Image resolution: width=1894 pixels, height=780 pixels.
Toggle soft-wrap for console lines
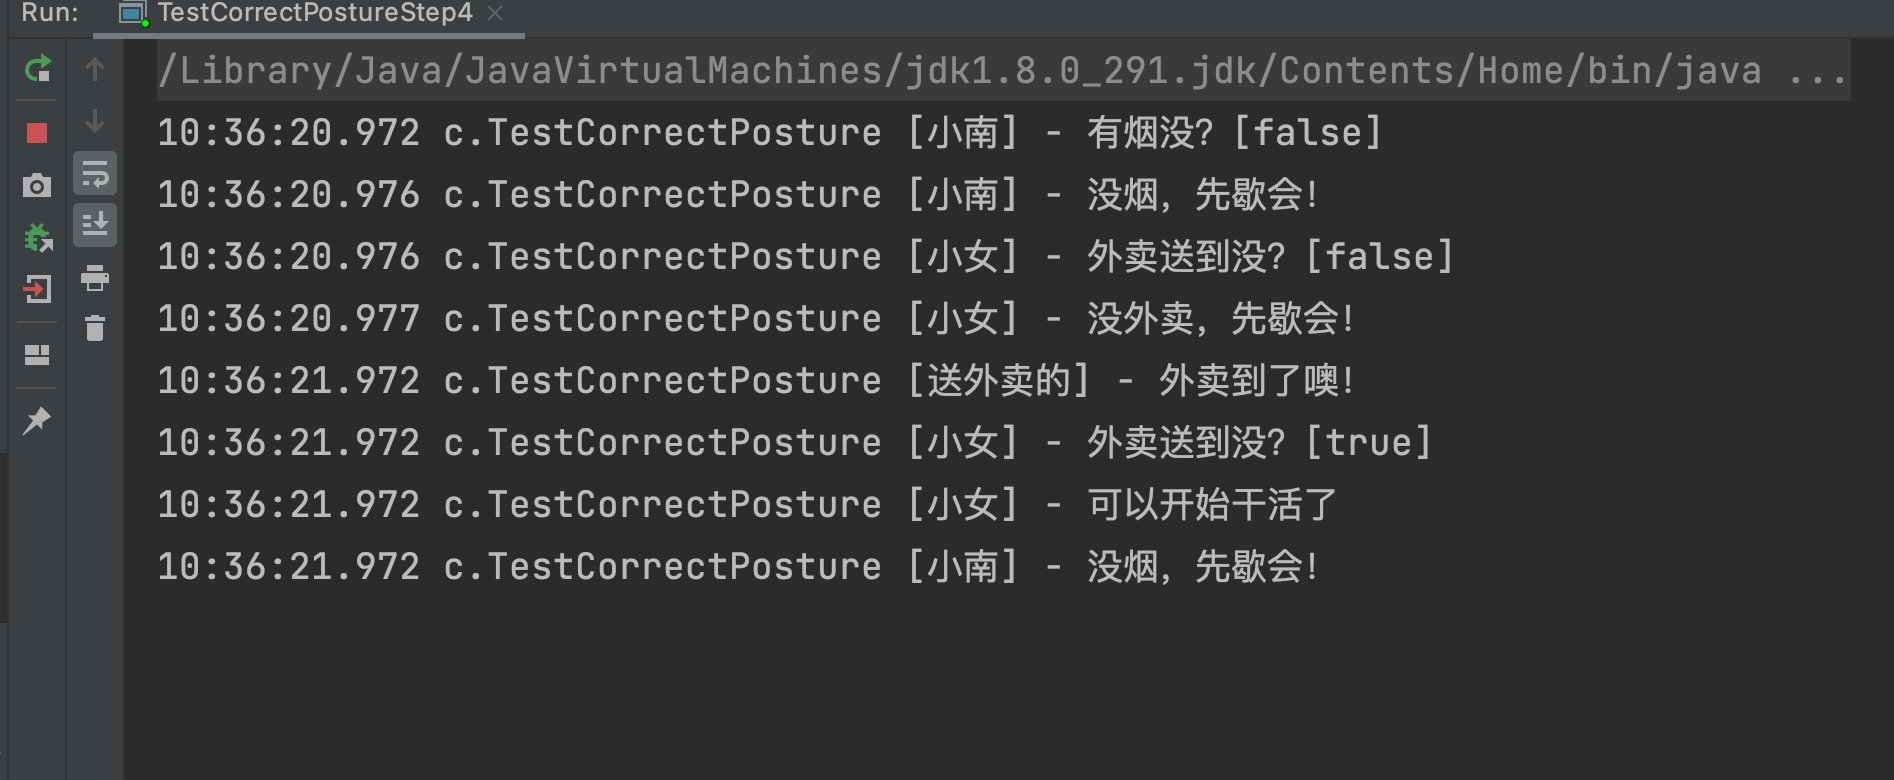95,173
